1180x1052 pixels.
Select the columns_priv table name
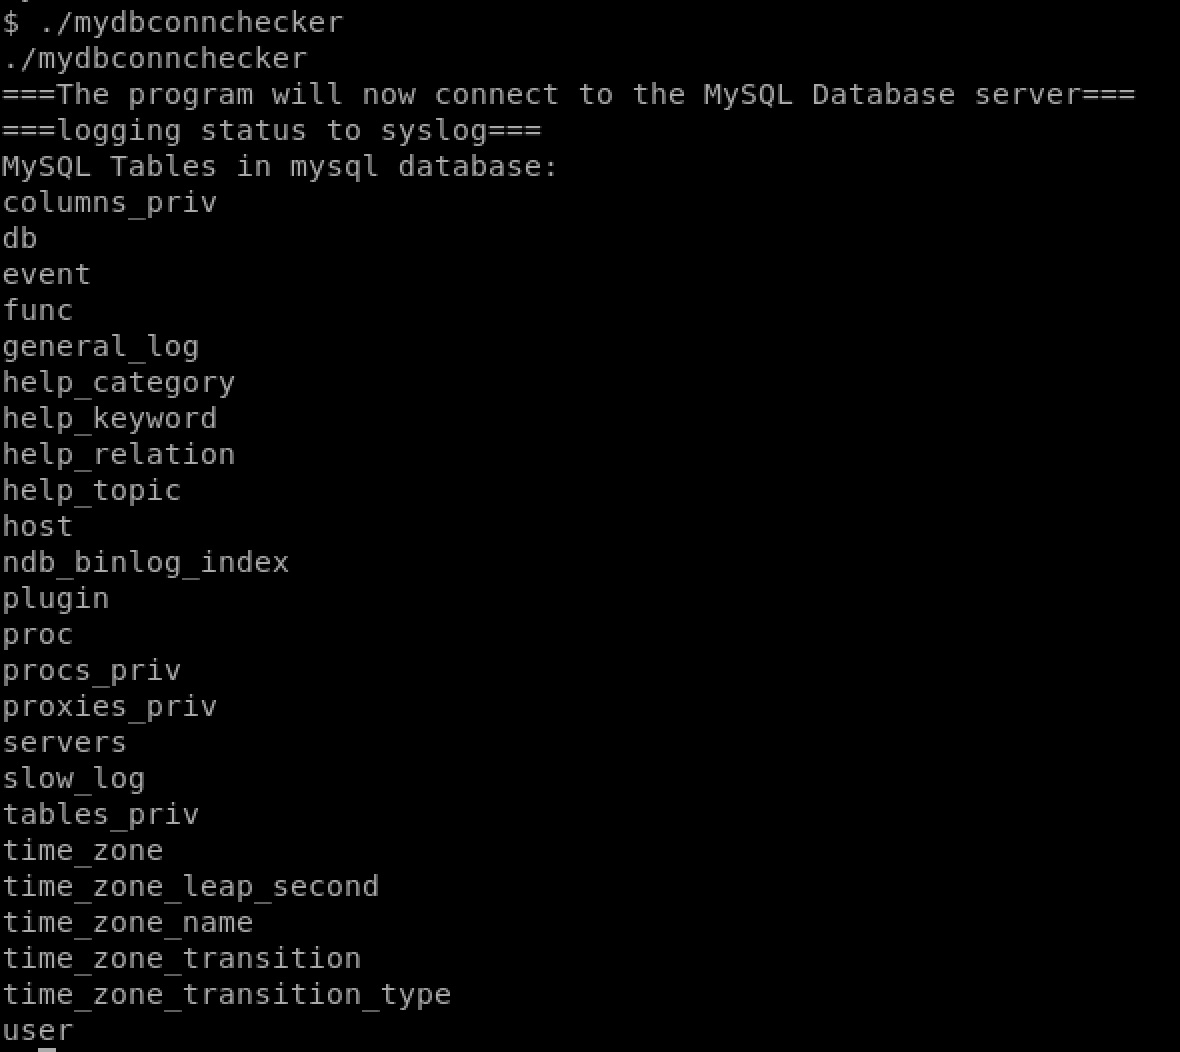click(110, 203)
